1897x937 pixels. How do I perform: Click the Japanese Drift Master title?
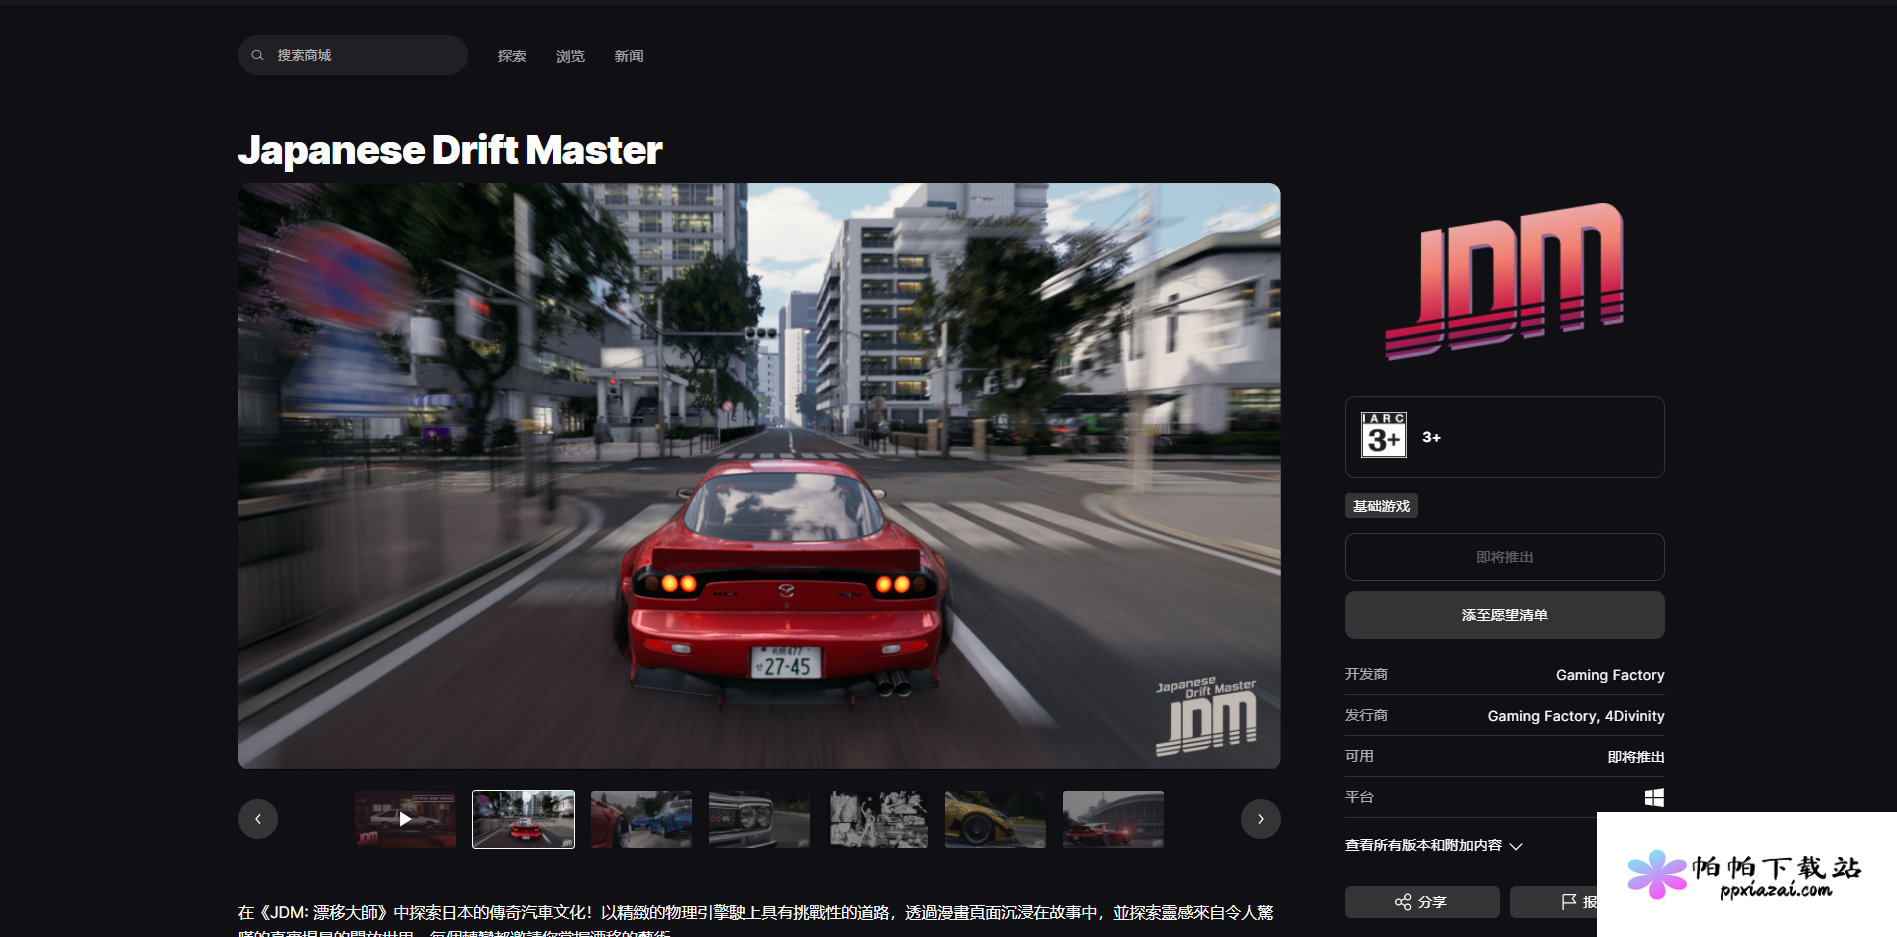pyautogui.click(x=450, y=150)
